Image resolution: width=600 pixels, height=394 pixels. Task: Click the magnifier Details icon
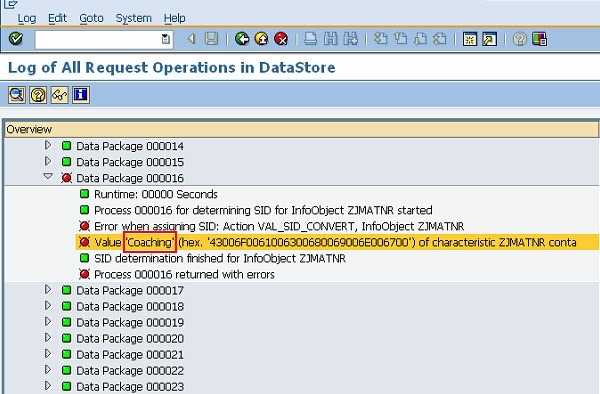tap(17, 94)
